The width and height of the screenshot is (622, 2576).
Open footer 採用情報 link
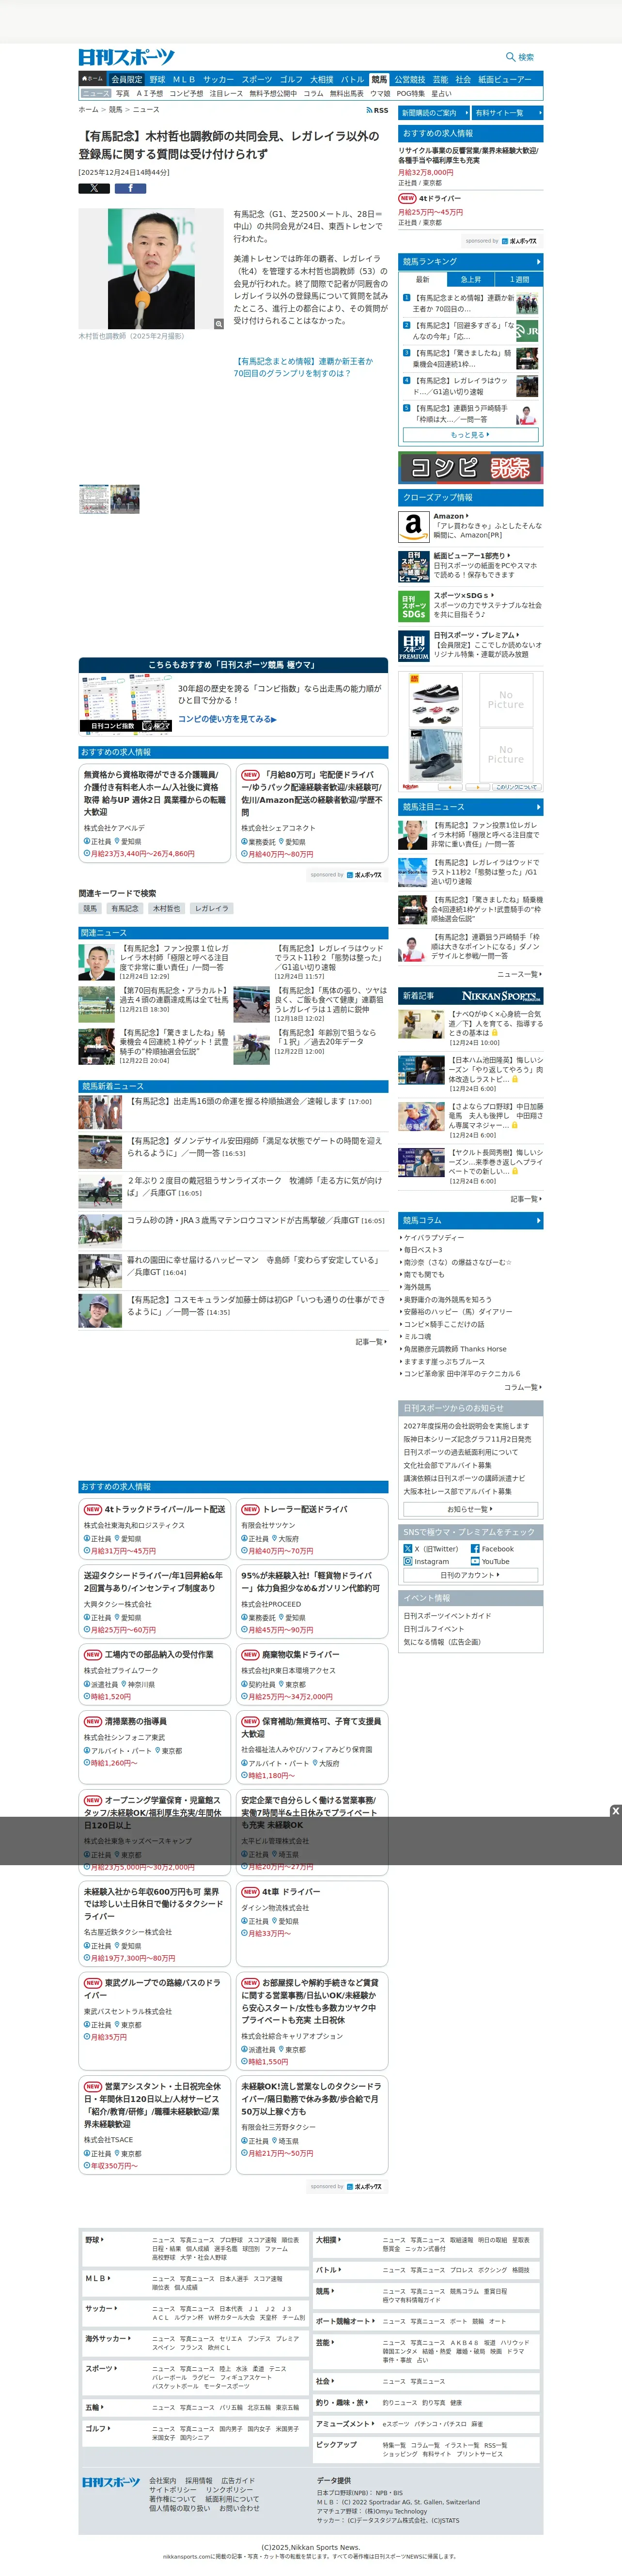pos(198,2480)
